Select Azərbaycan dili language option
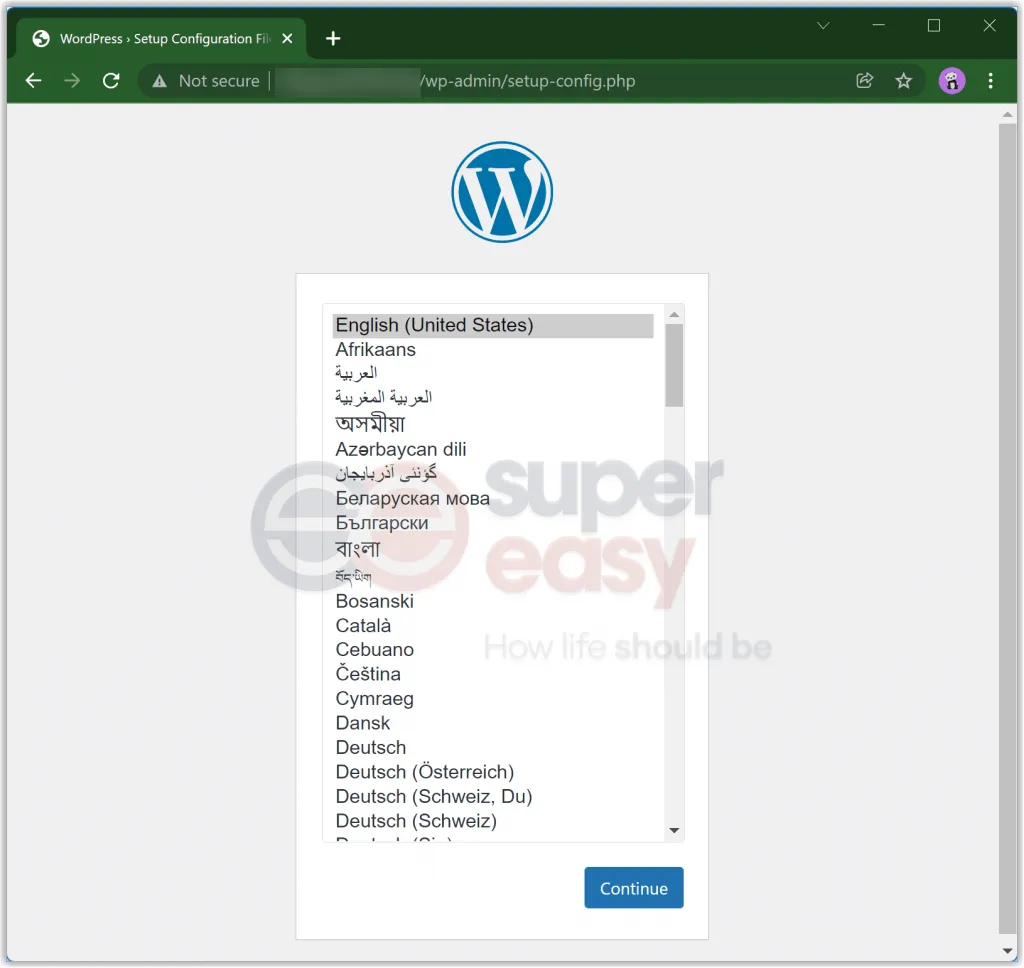This screenshot has height=968, width=1024. 493,449
